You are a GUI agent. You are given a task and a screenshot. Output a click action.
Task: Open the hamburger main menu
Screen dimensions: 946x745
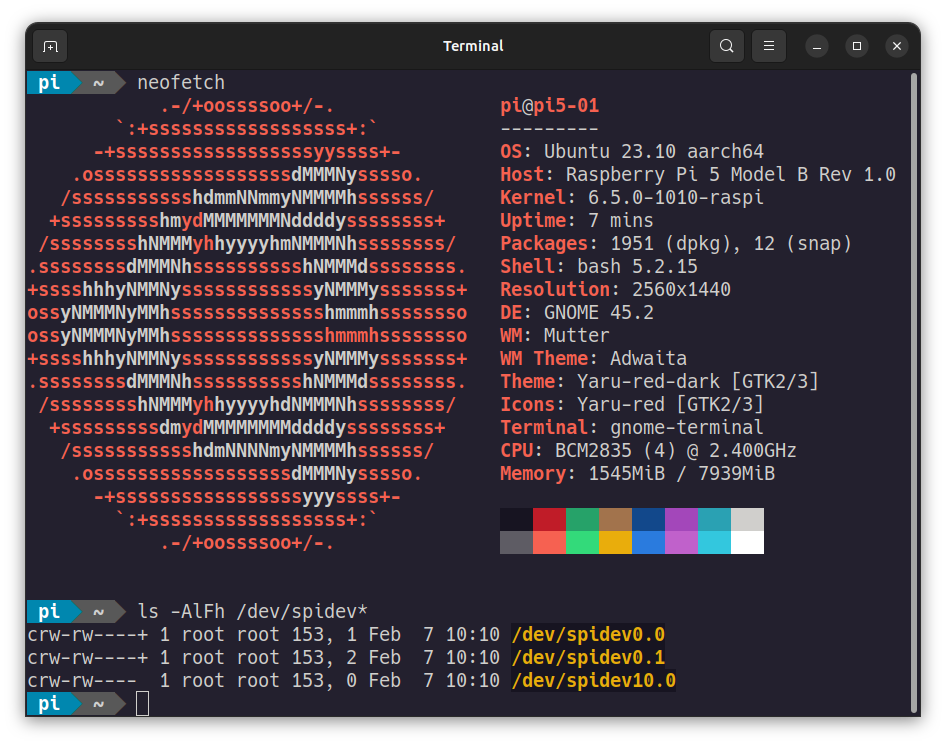click(769, 46)
